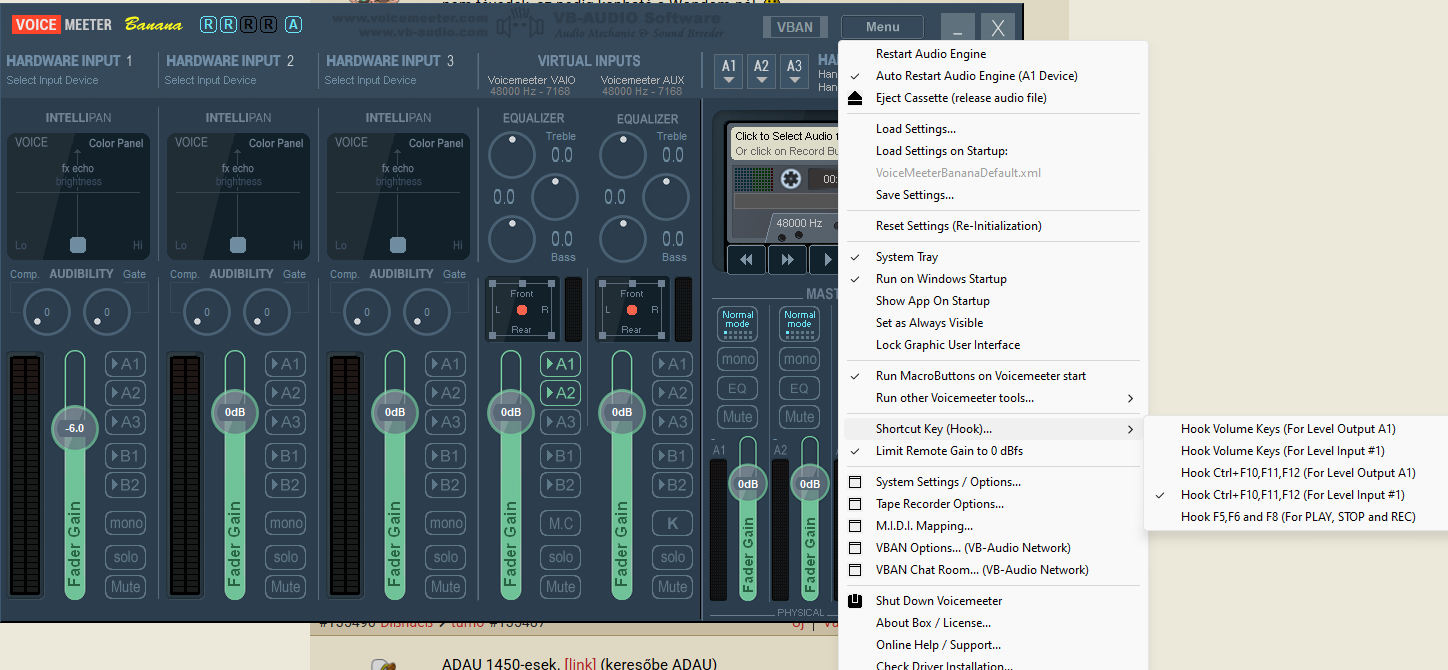
Task: Choose Save Settings... from menu
Action: (x=915, y=195)
